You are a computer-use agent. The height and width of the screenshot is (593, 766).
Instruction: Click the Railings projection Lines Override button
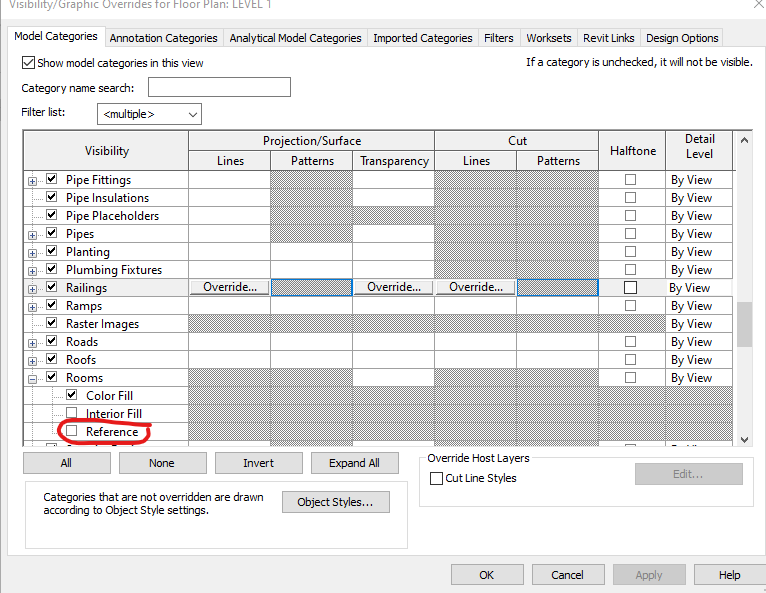[x=230, y=287]
